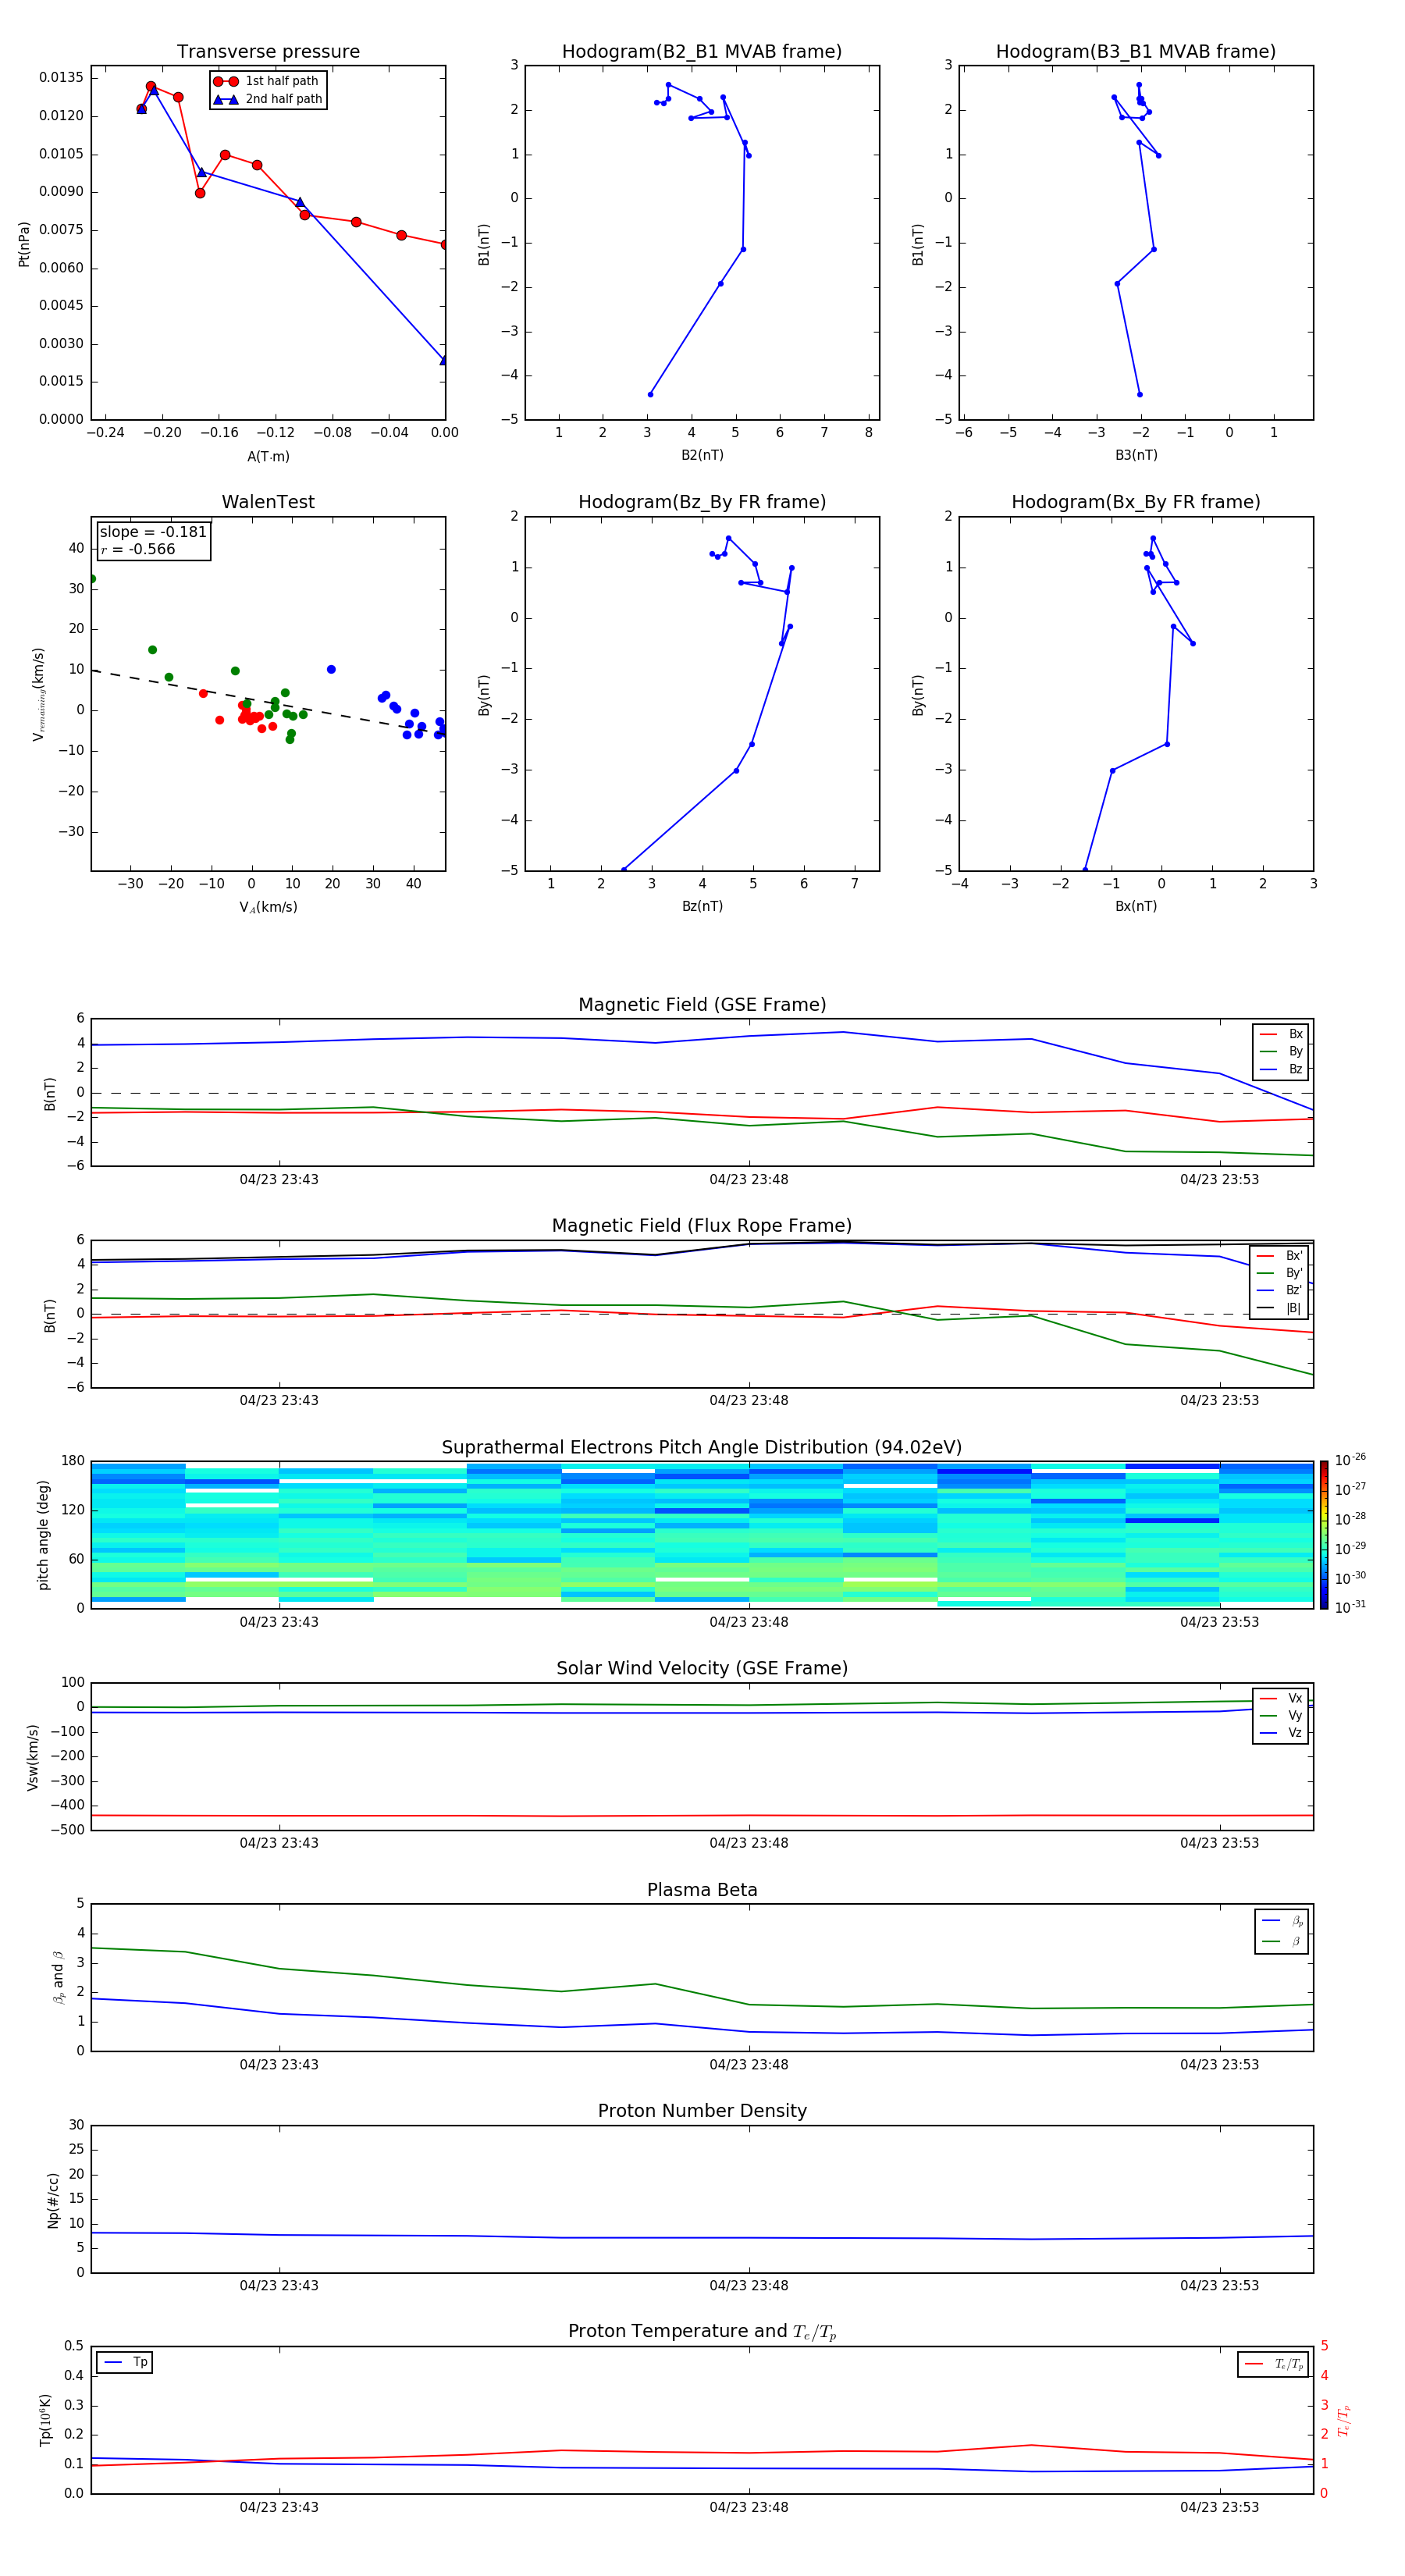Click the 10^-26 colorbar label

click(1350, 1460)
